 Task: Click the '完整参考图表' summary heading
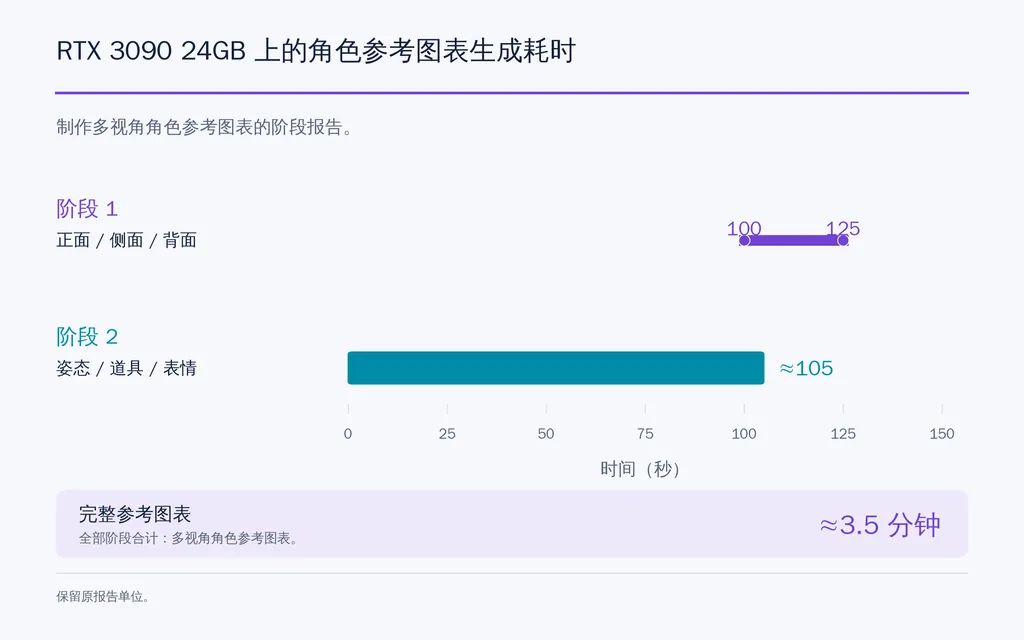coord(135,514)
